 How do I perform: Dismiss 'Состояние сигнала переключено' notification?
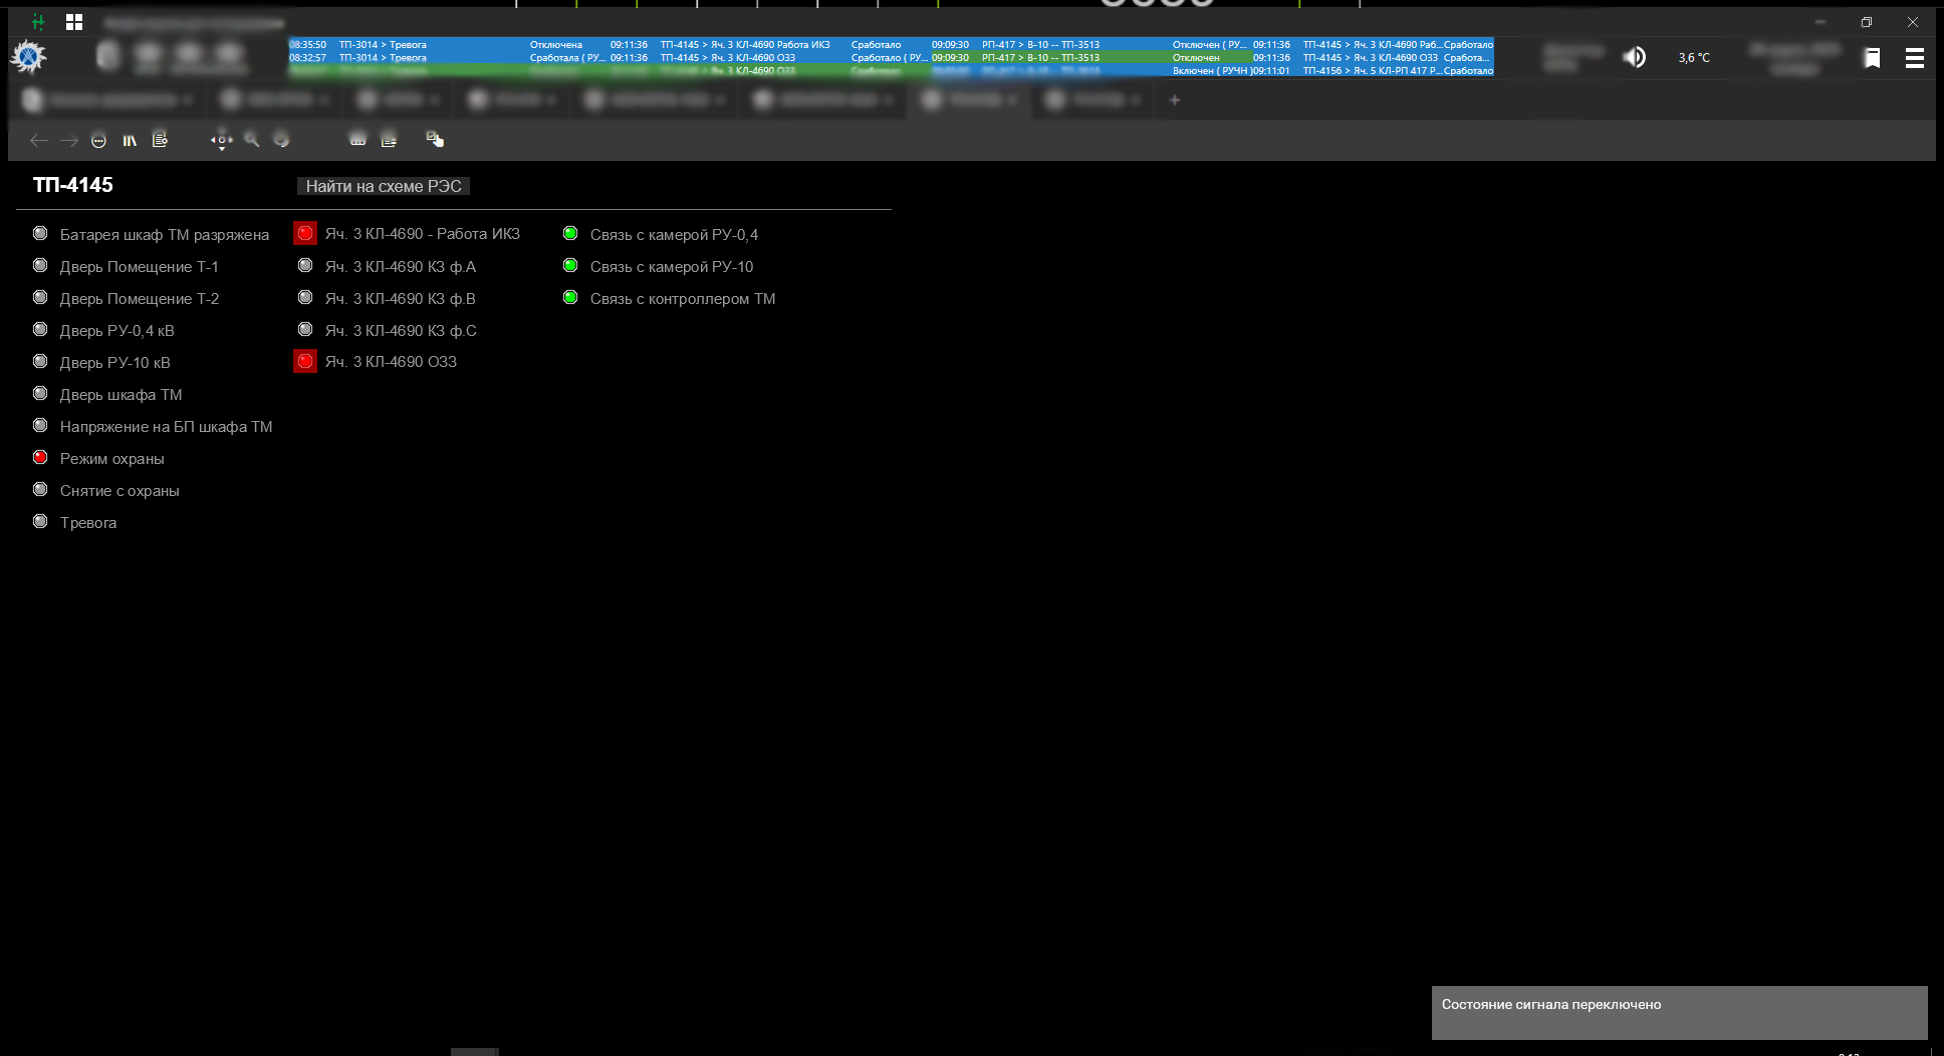[x=1679, y=1013]
